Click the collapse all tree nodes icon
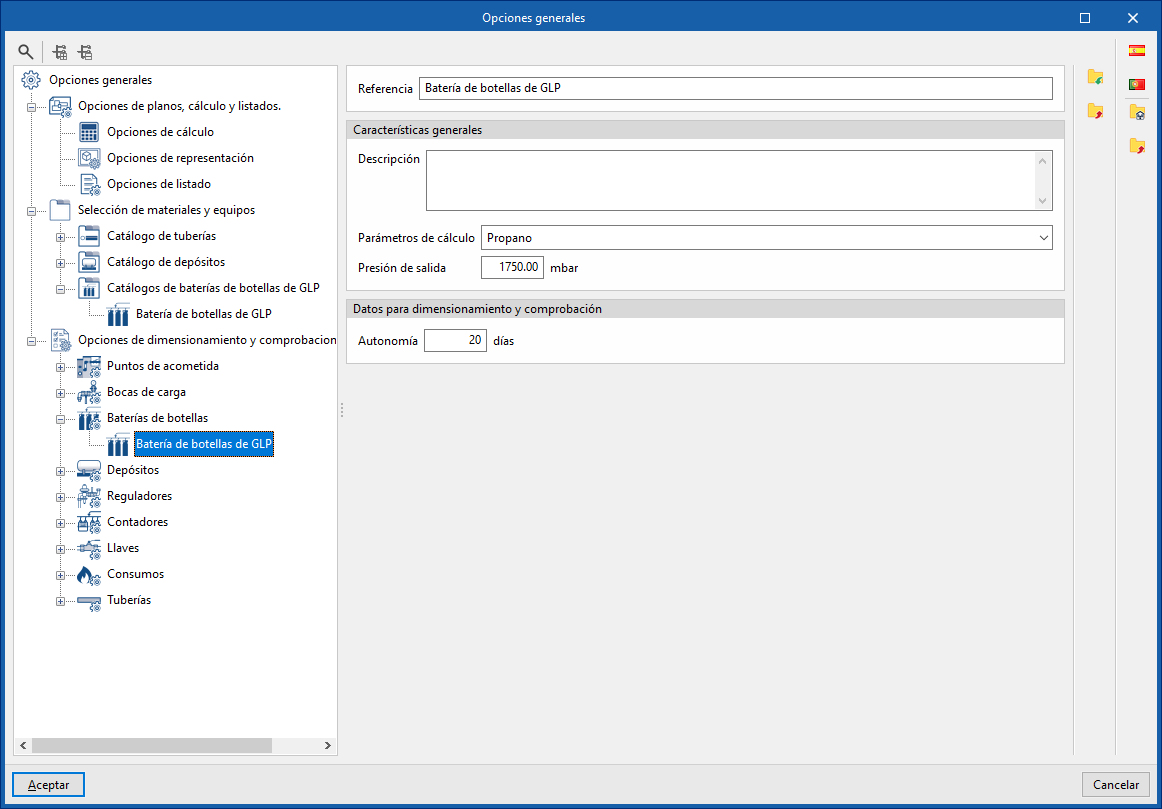Image resolution: width=1162 pixels, height=809 pixels. [x=85, y=52]
